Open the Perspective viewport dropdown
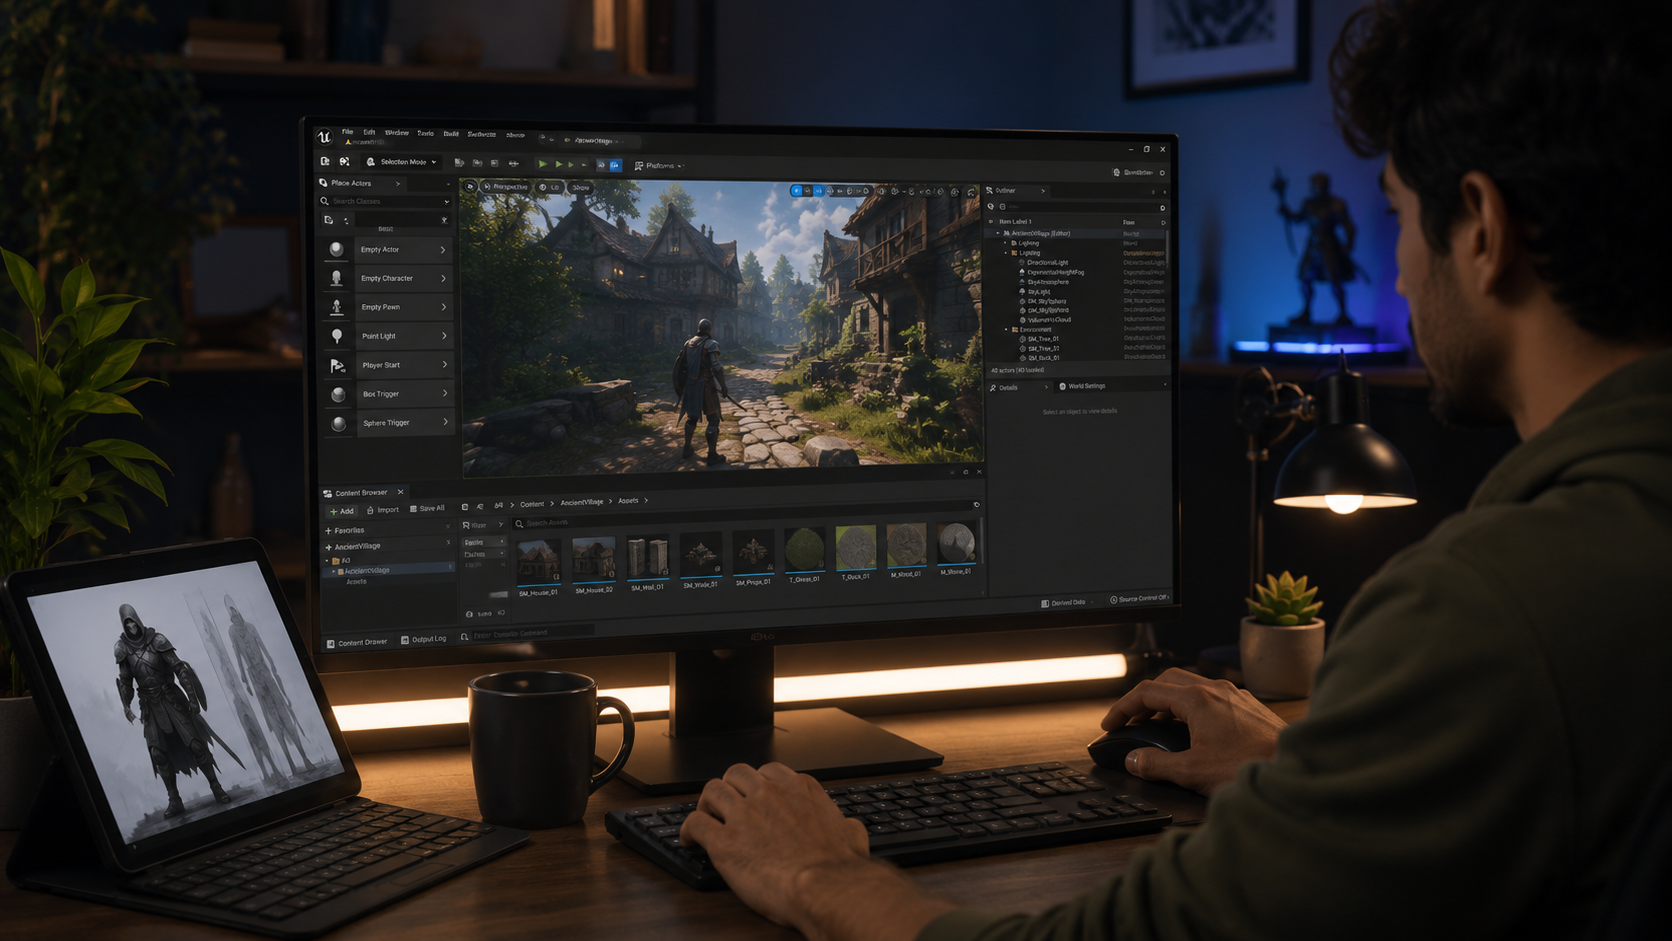1672x941 pixels. 506,187
